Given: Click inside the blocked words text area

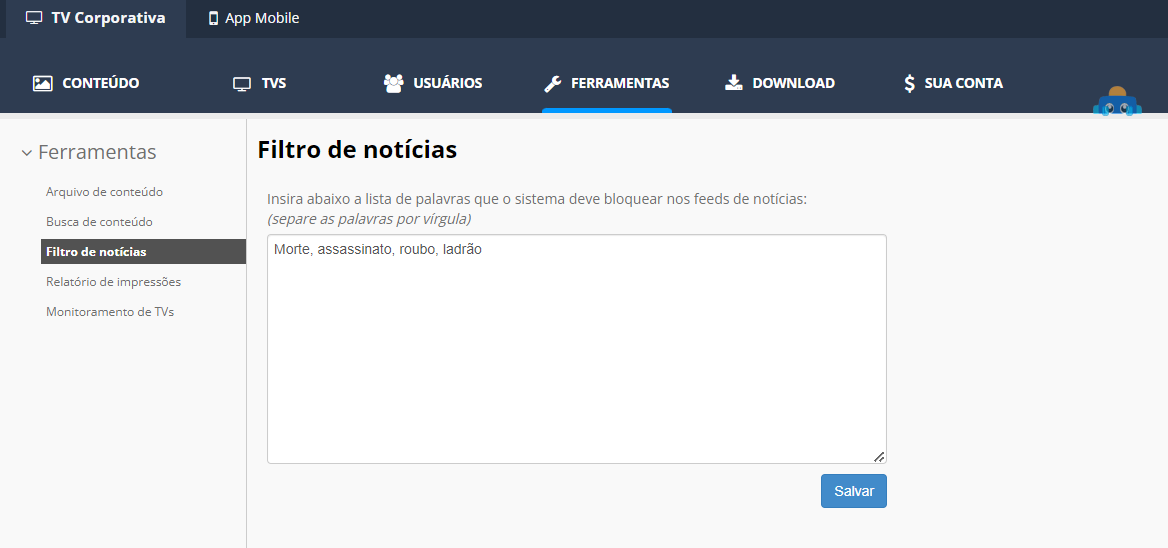Looking at the screenshot, I should tap(577, 349).
